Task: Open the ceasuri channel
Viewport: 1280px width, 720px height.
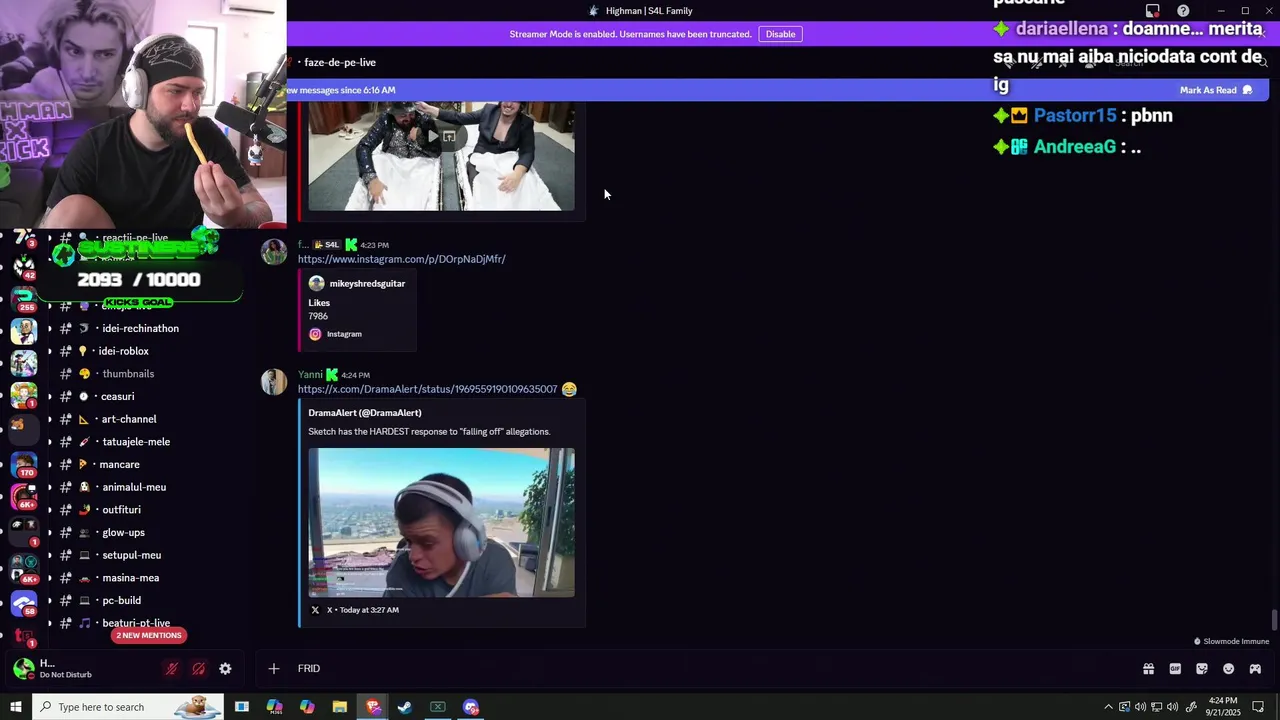Action: click(117, 397)
